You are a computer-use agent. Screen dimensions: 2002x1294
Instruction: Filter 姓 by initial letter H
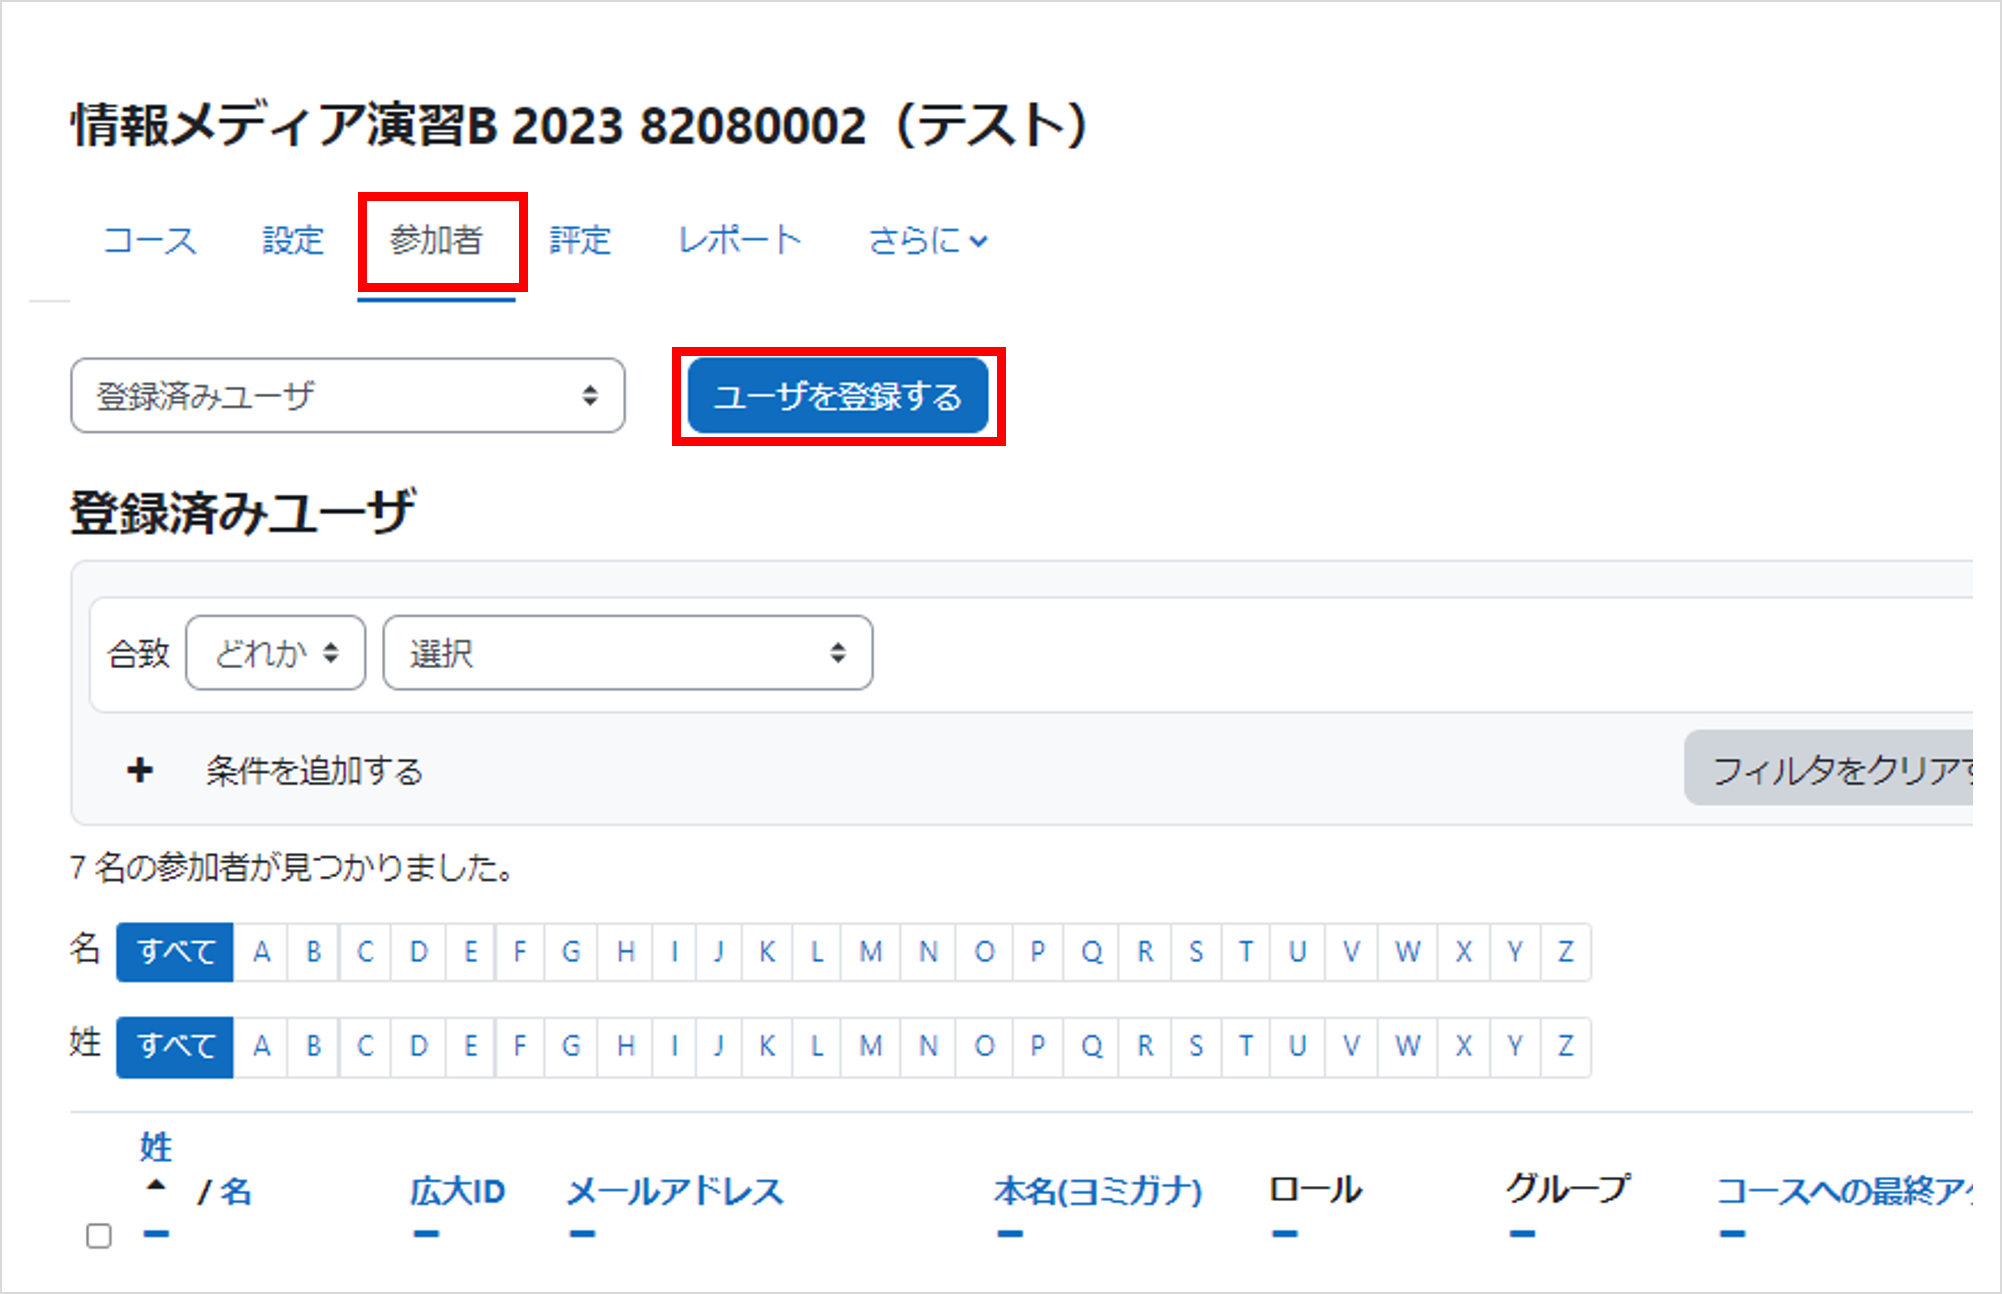tap(626, 1047)
